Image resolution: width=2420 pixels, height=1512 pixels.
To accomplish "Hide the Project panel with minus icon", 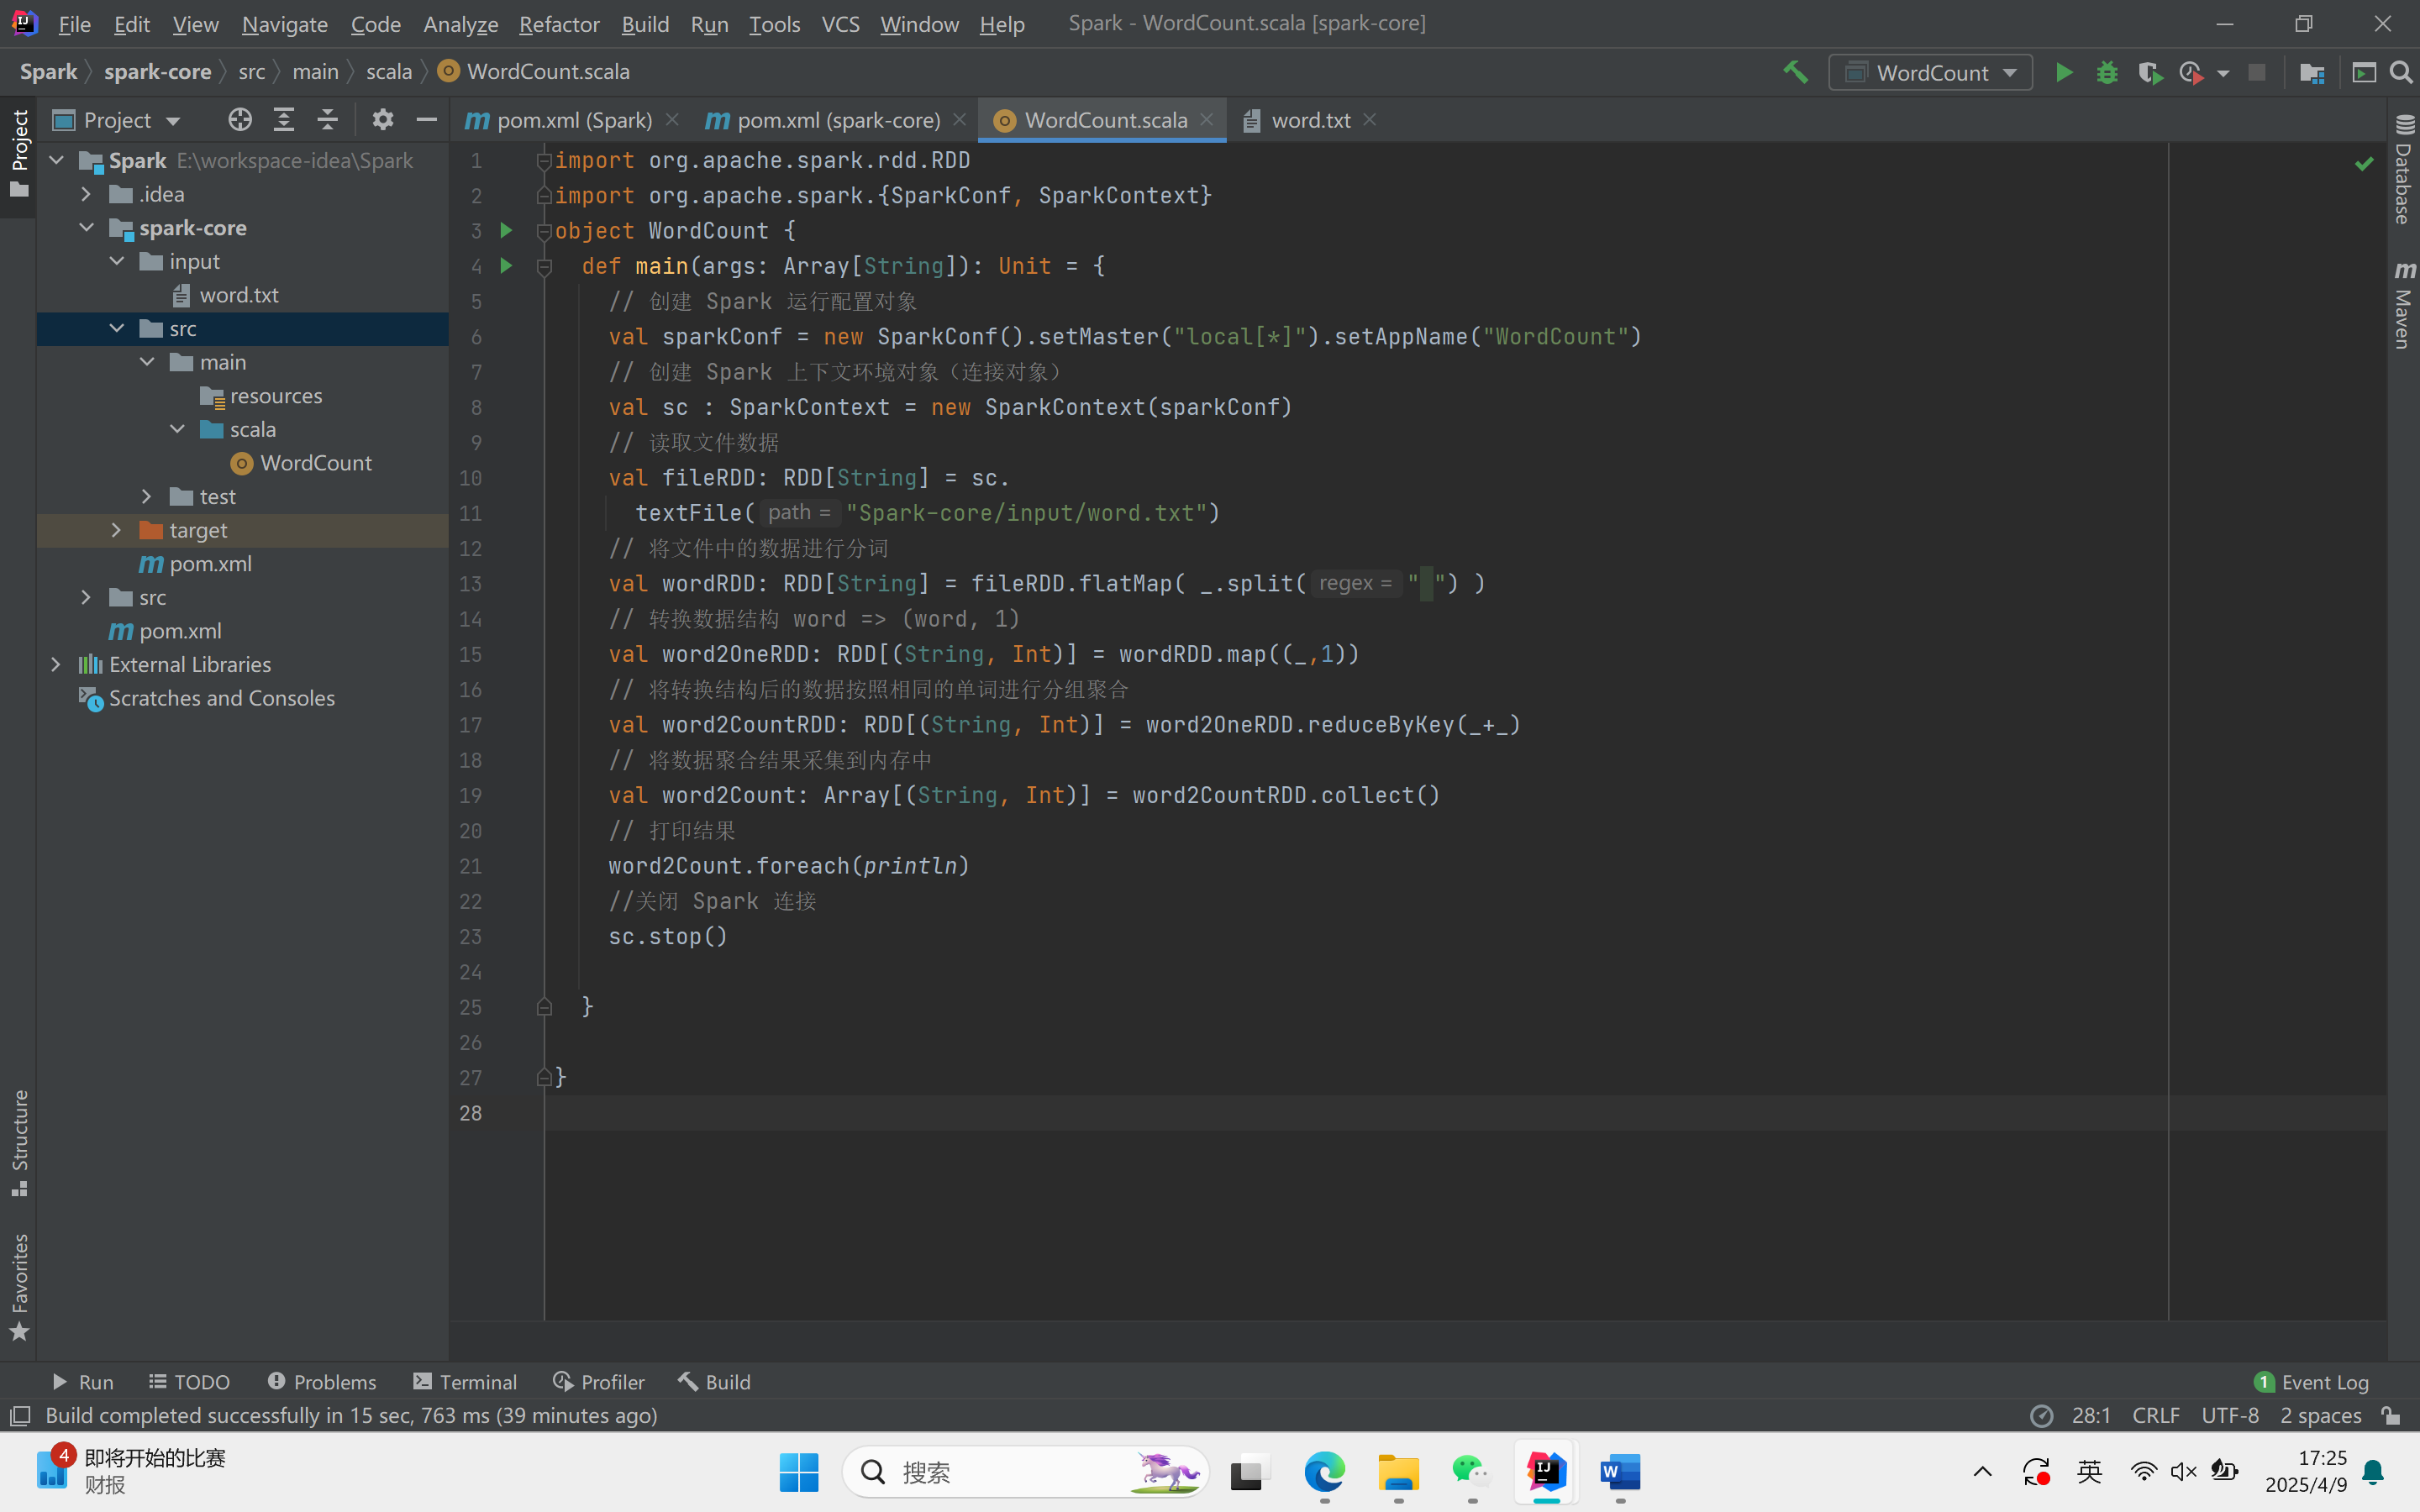I will tap(427, 120).
